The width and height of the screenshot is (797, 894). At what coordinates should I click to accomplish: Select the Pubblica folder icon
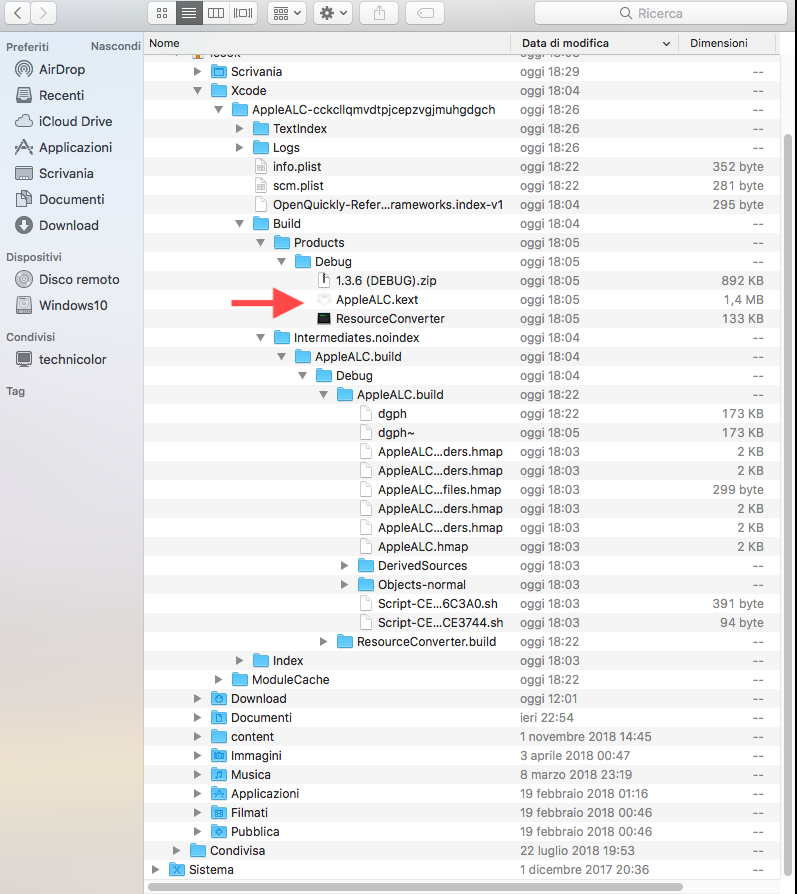click(x=219, y=831)
